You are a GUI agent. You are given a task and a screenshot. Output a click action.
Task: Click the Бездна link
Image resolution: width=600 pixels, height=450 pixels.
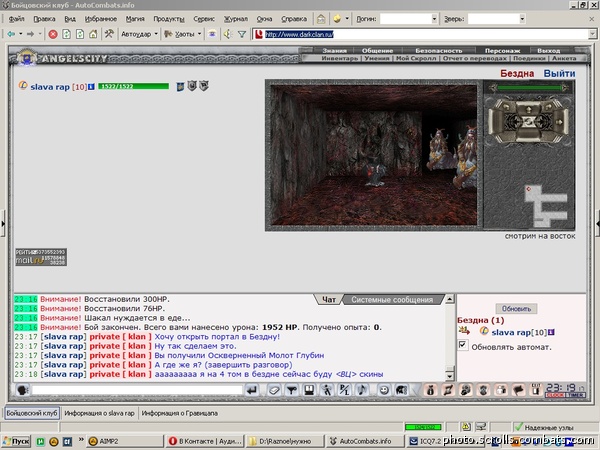tap(517, 73)
